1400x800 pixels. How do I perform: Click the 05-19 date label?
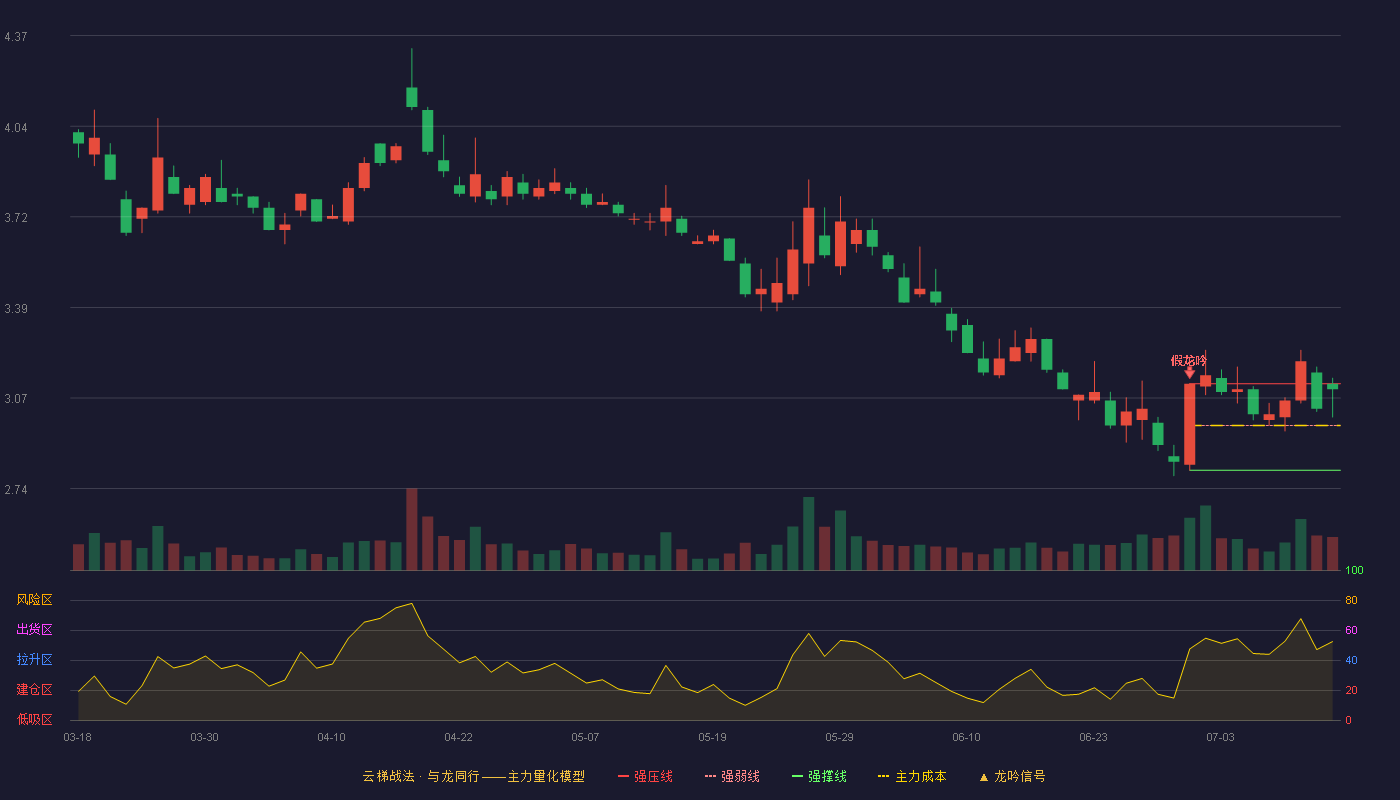pyautogui.click(x=712, y=737)
